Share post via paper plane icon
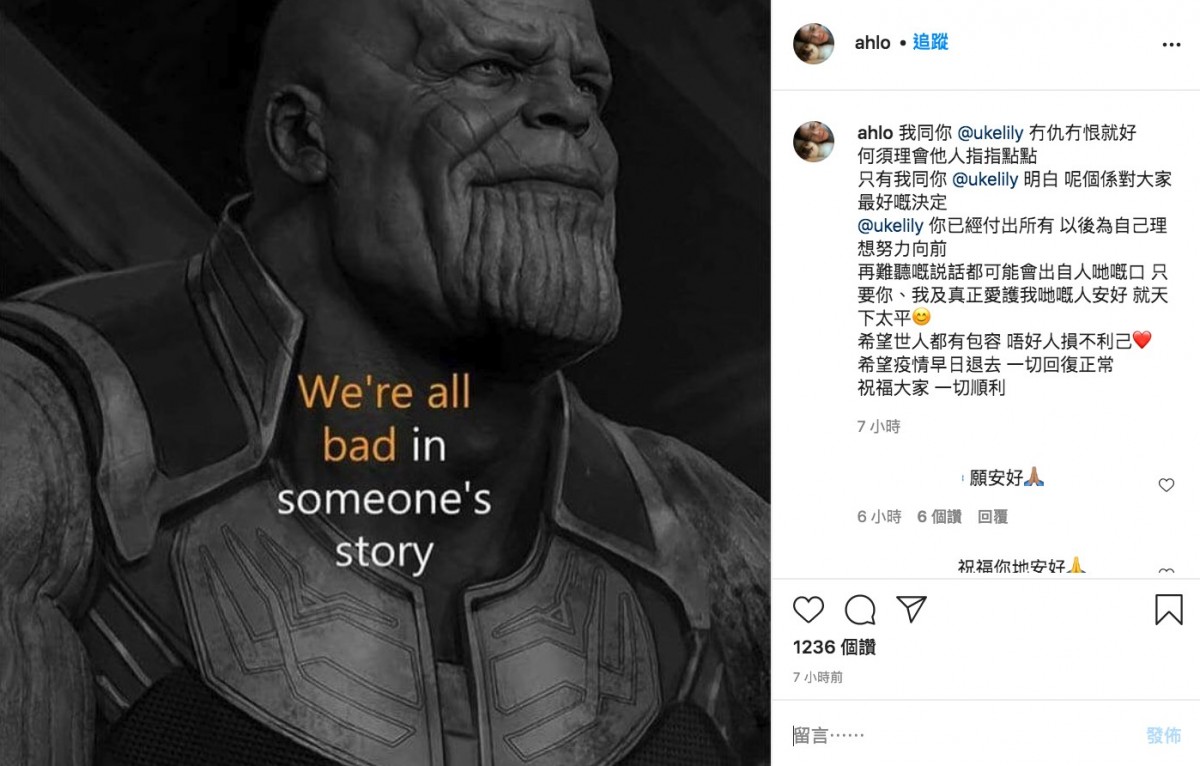 (x=911, y=609)
